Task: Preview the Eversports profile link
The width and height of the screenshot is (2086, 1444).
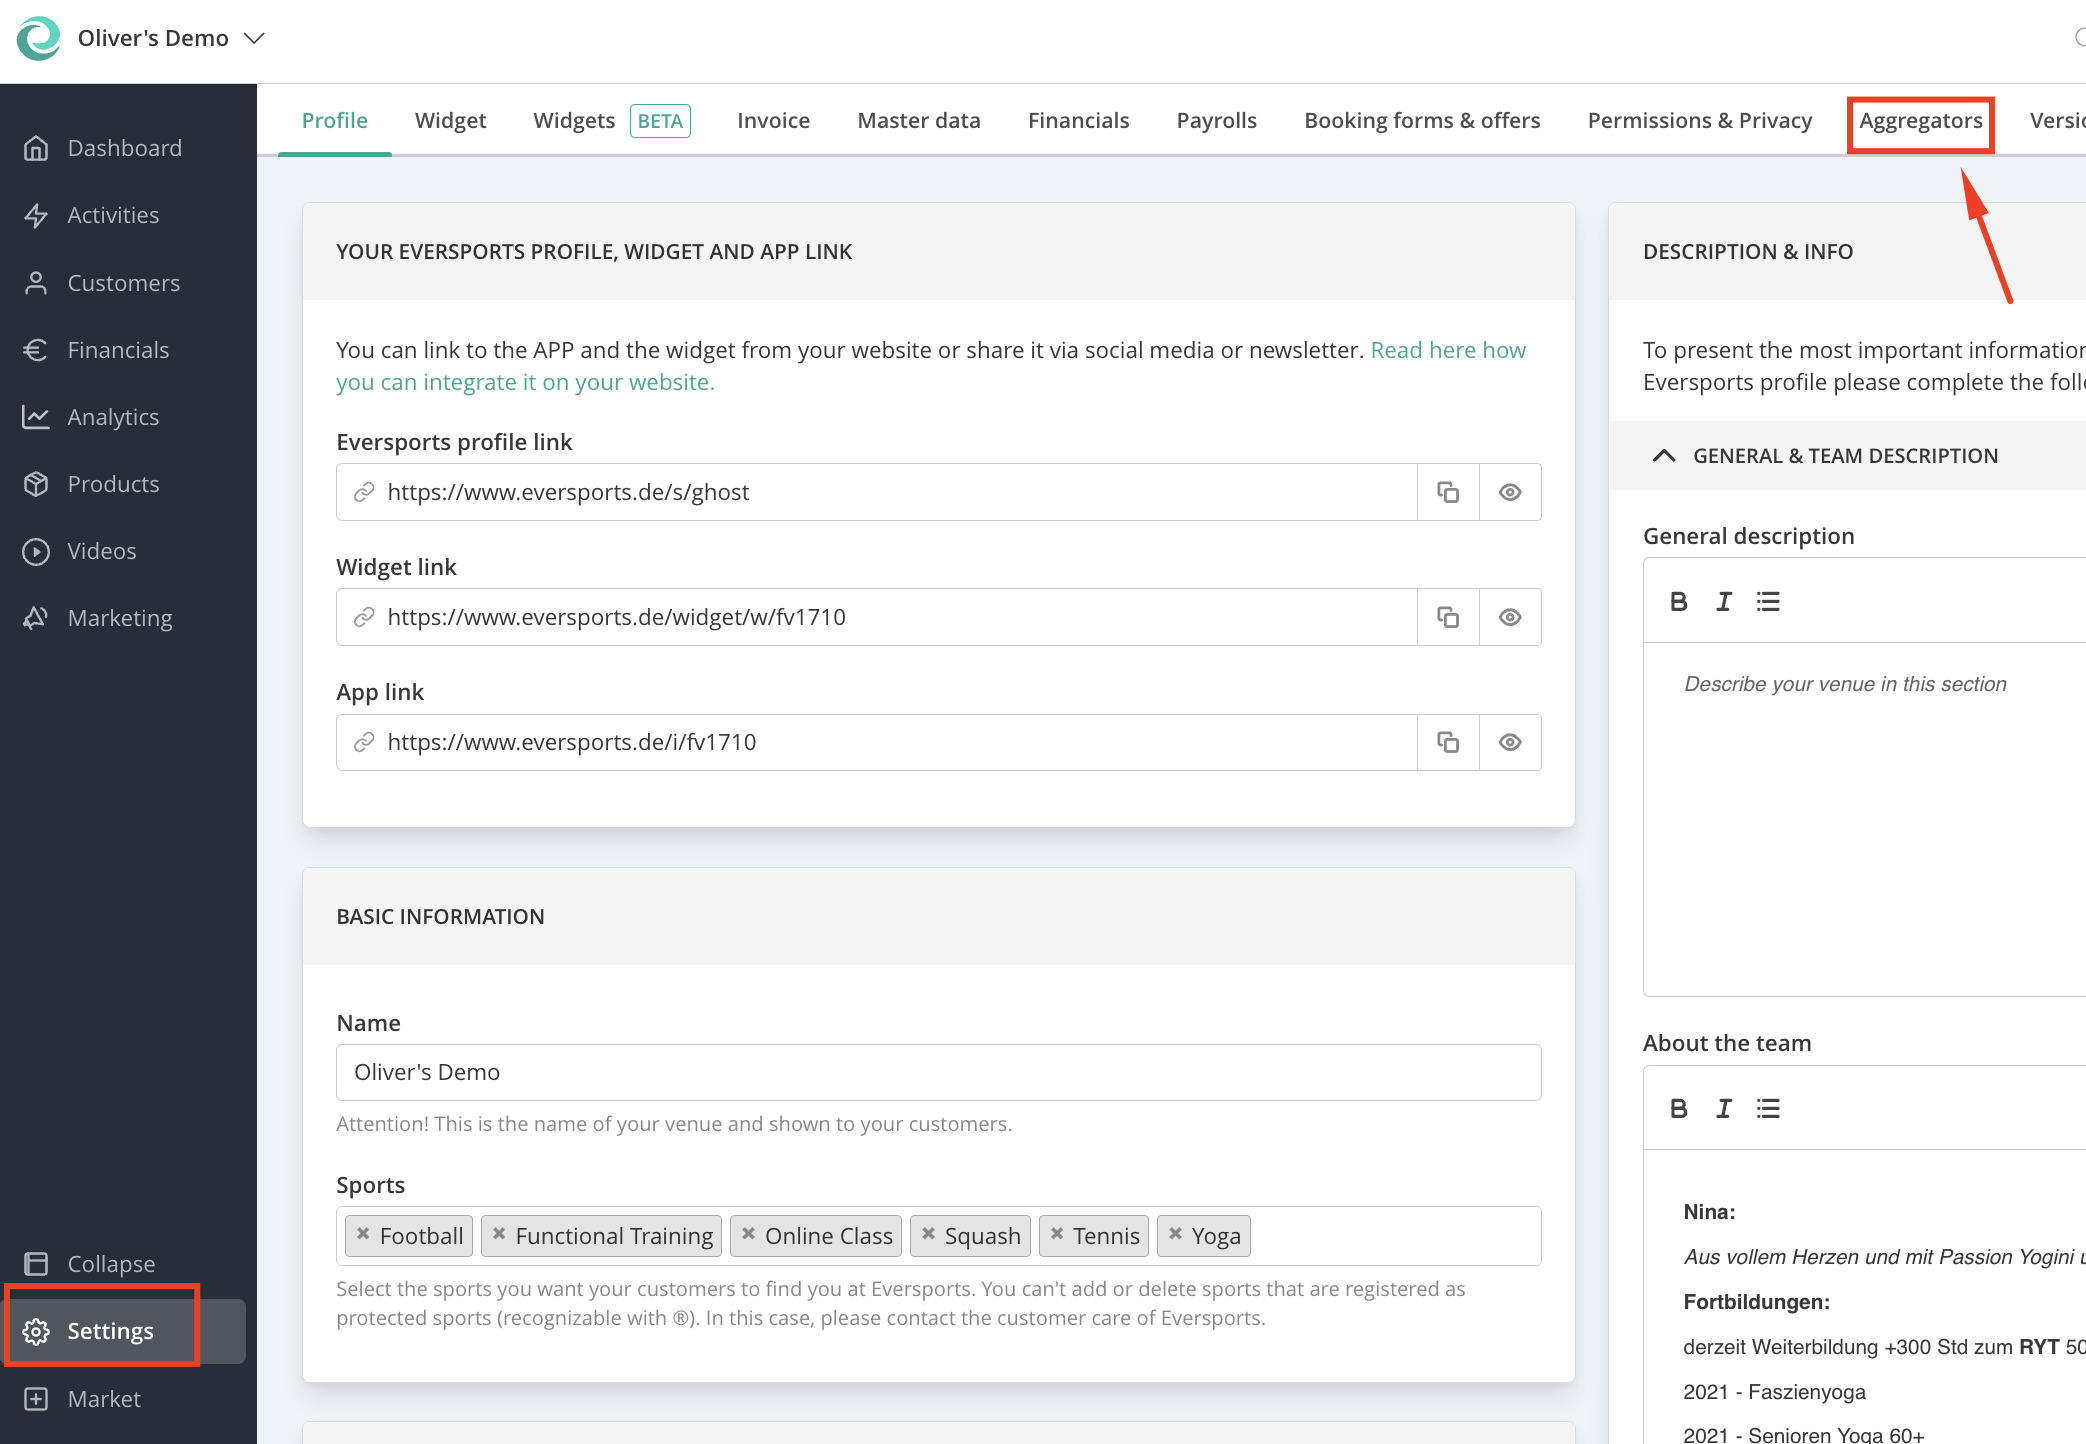Action: tap(1510, 492)
